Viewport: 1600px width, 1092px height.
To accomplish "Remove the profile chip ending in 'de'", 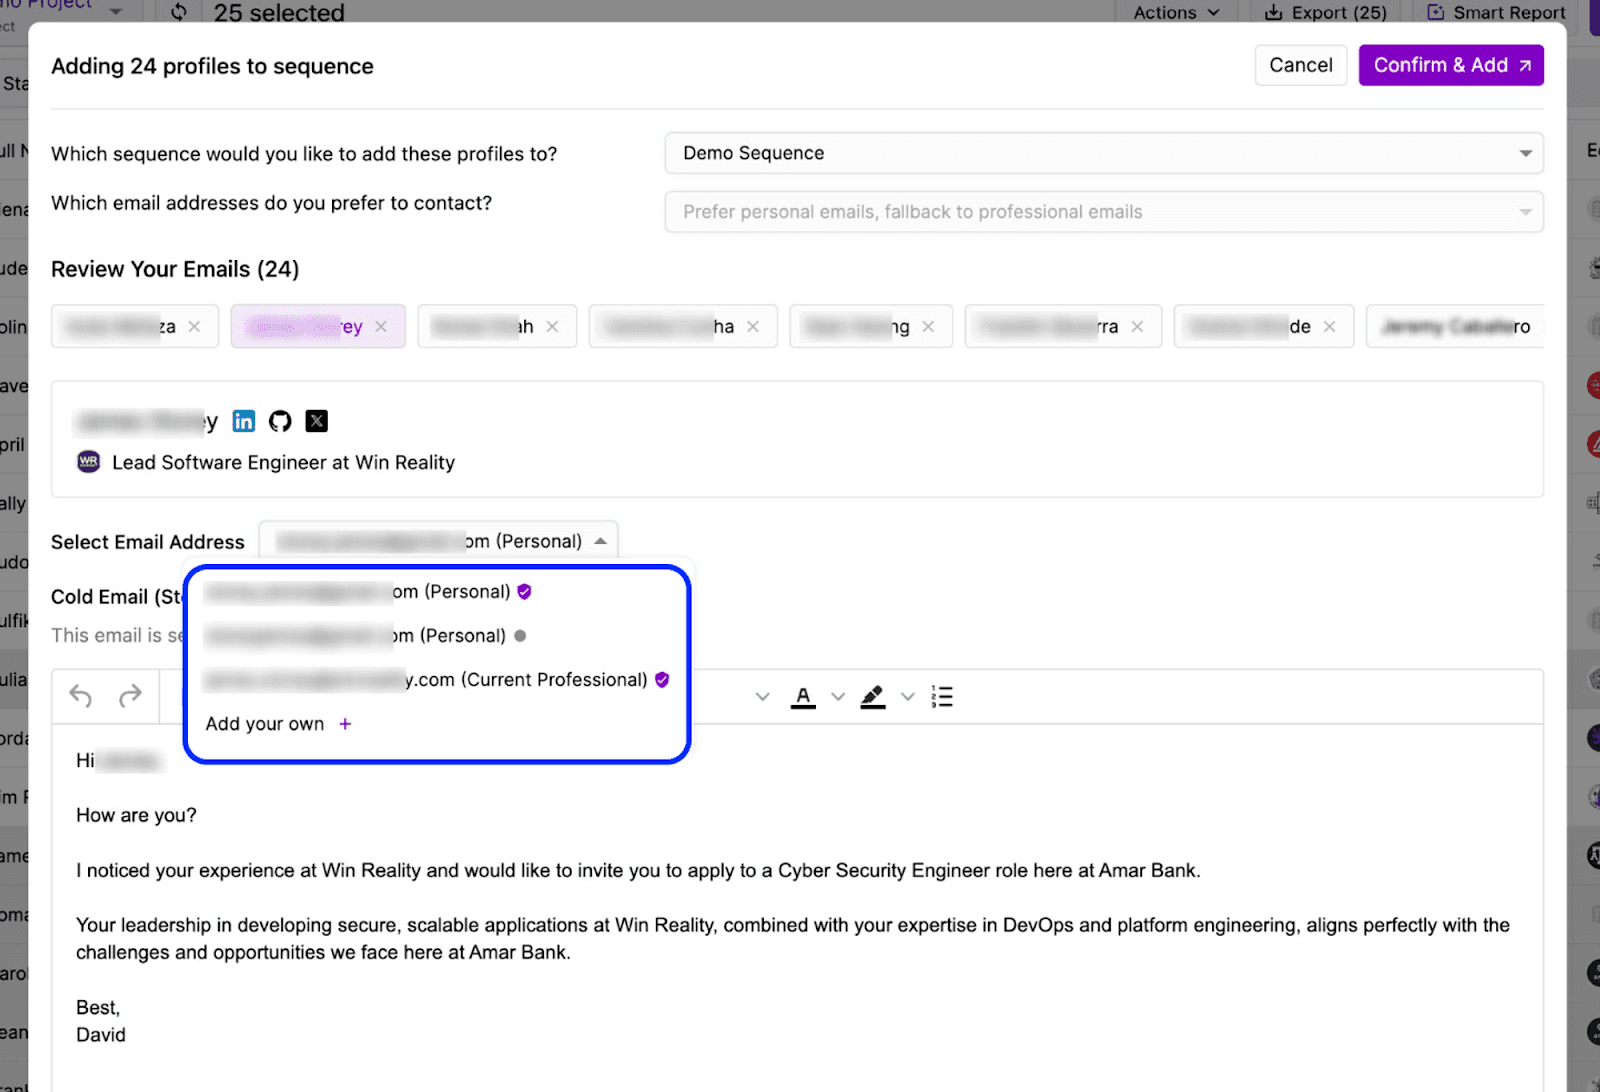I will coord(1330,327).
